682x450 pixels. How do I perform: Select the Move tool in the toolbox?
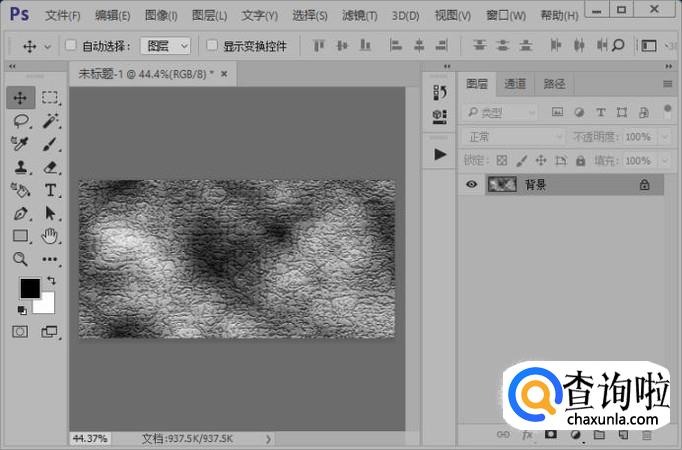20,98
